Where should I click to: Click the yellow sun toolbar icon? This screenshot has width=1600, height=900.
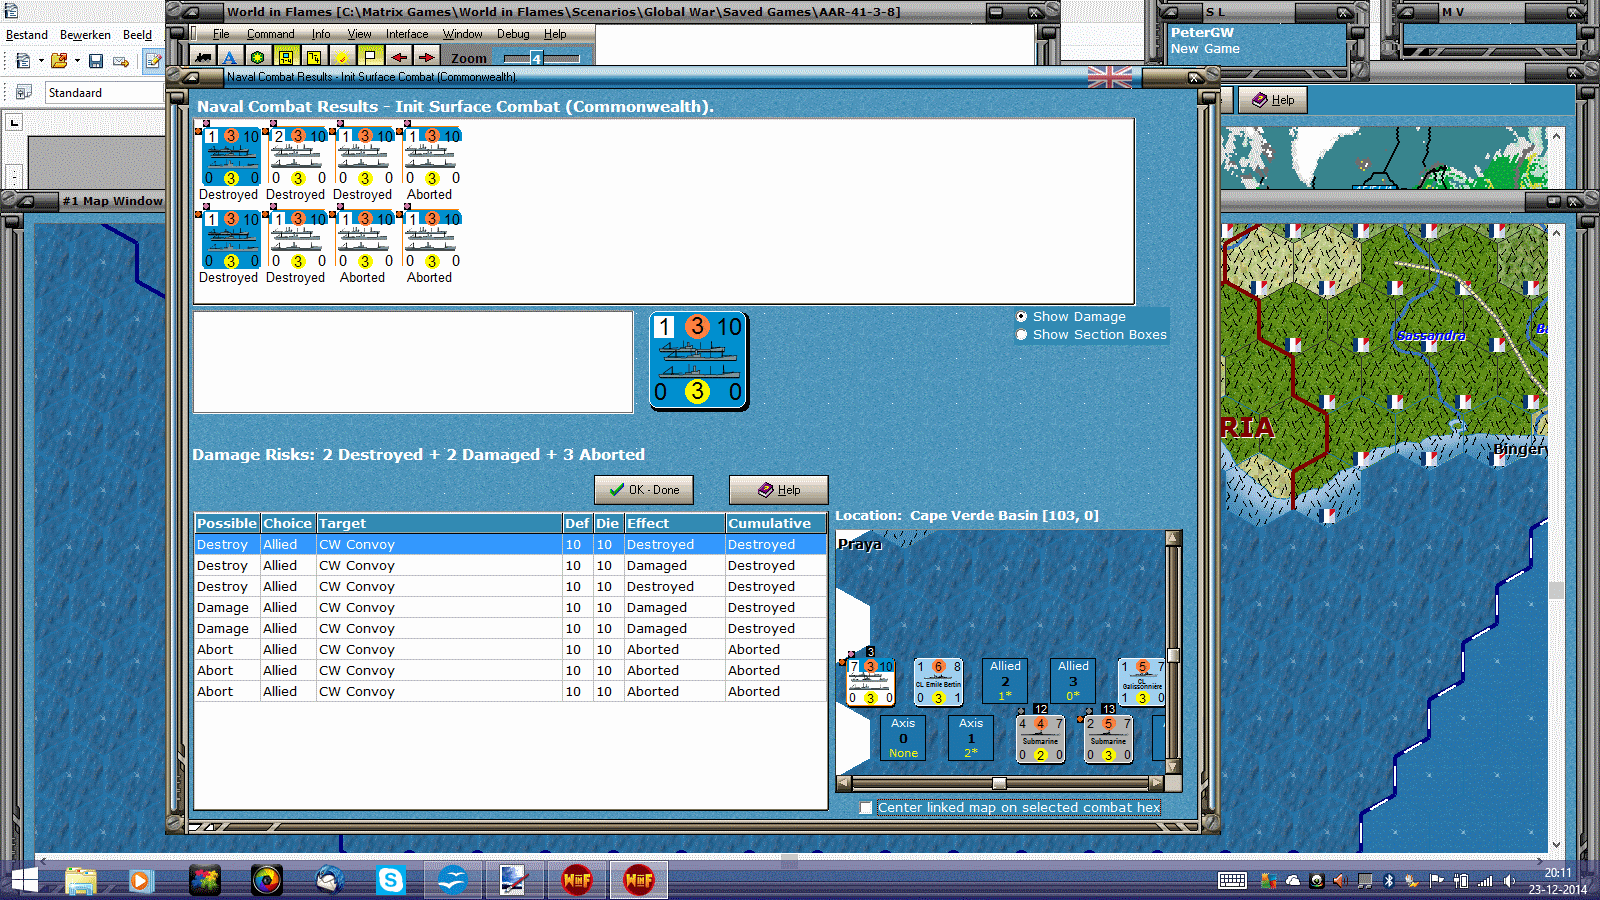(x=342, y=58)
